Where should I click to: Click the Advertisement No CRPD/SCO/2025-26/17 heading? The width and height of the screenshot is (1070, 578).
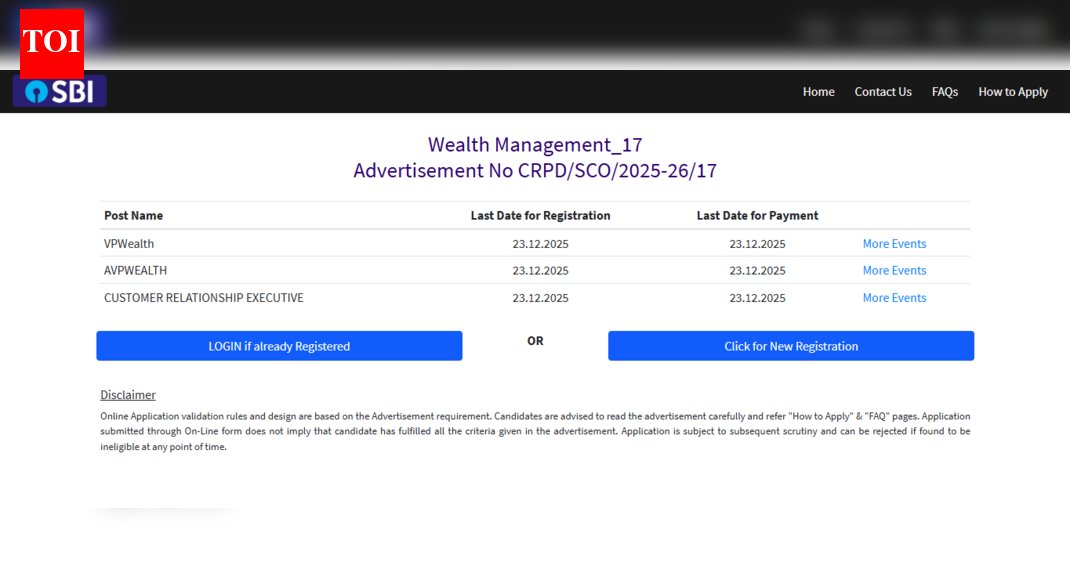pos(535,170)
